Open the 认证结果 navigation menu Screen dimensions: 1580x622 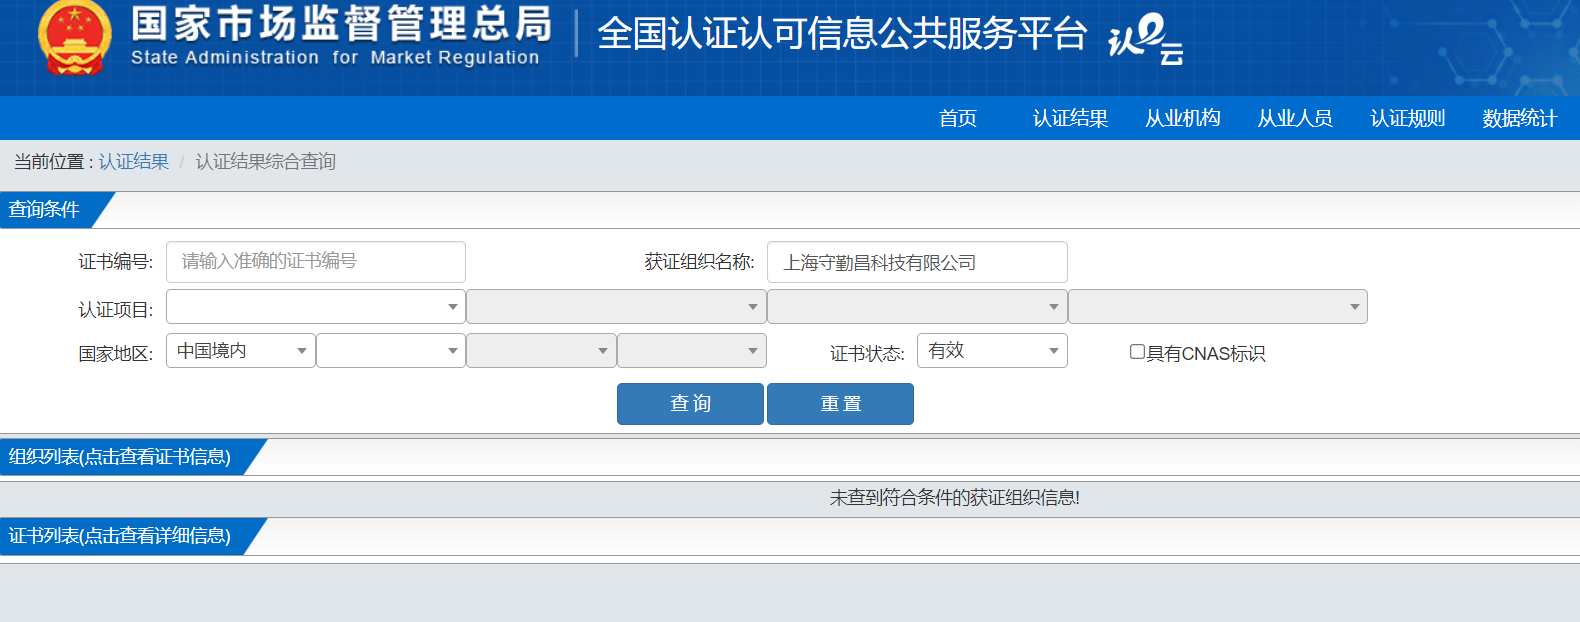tap(1070, 118)
